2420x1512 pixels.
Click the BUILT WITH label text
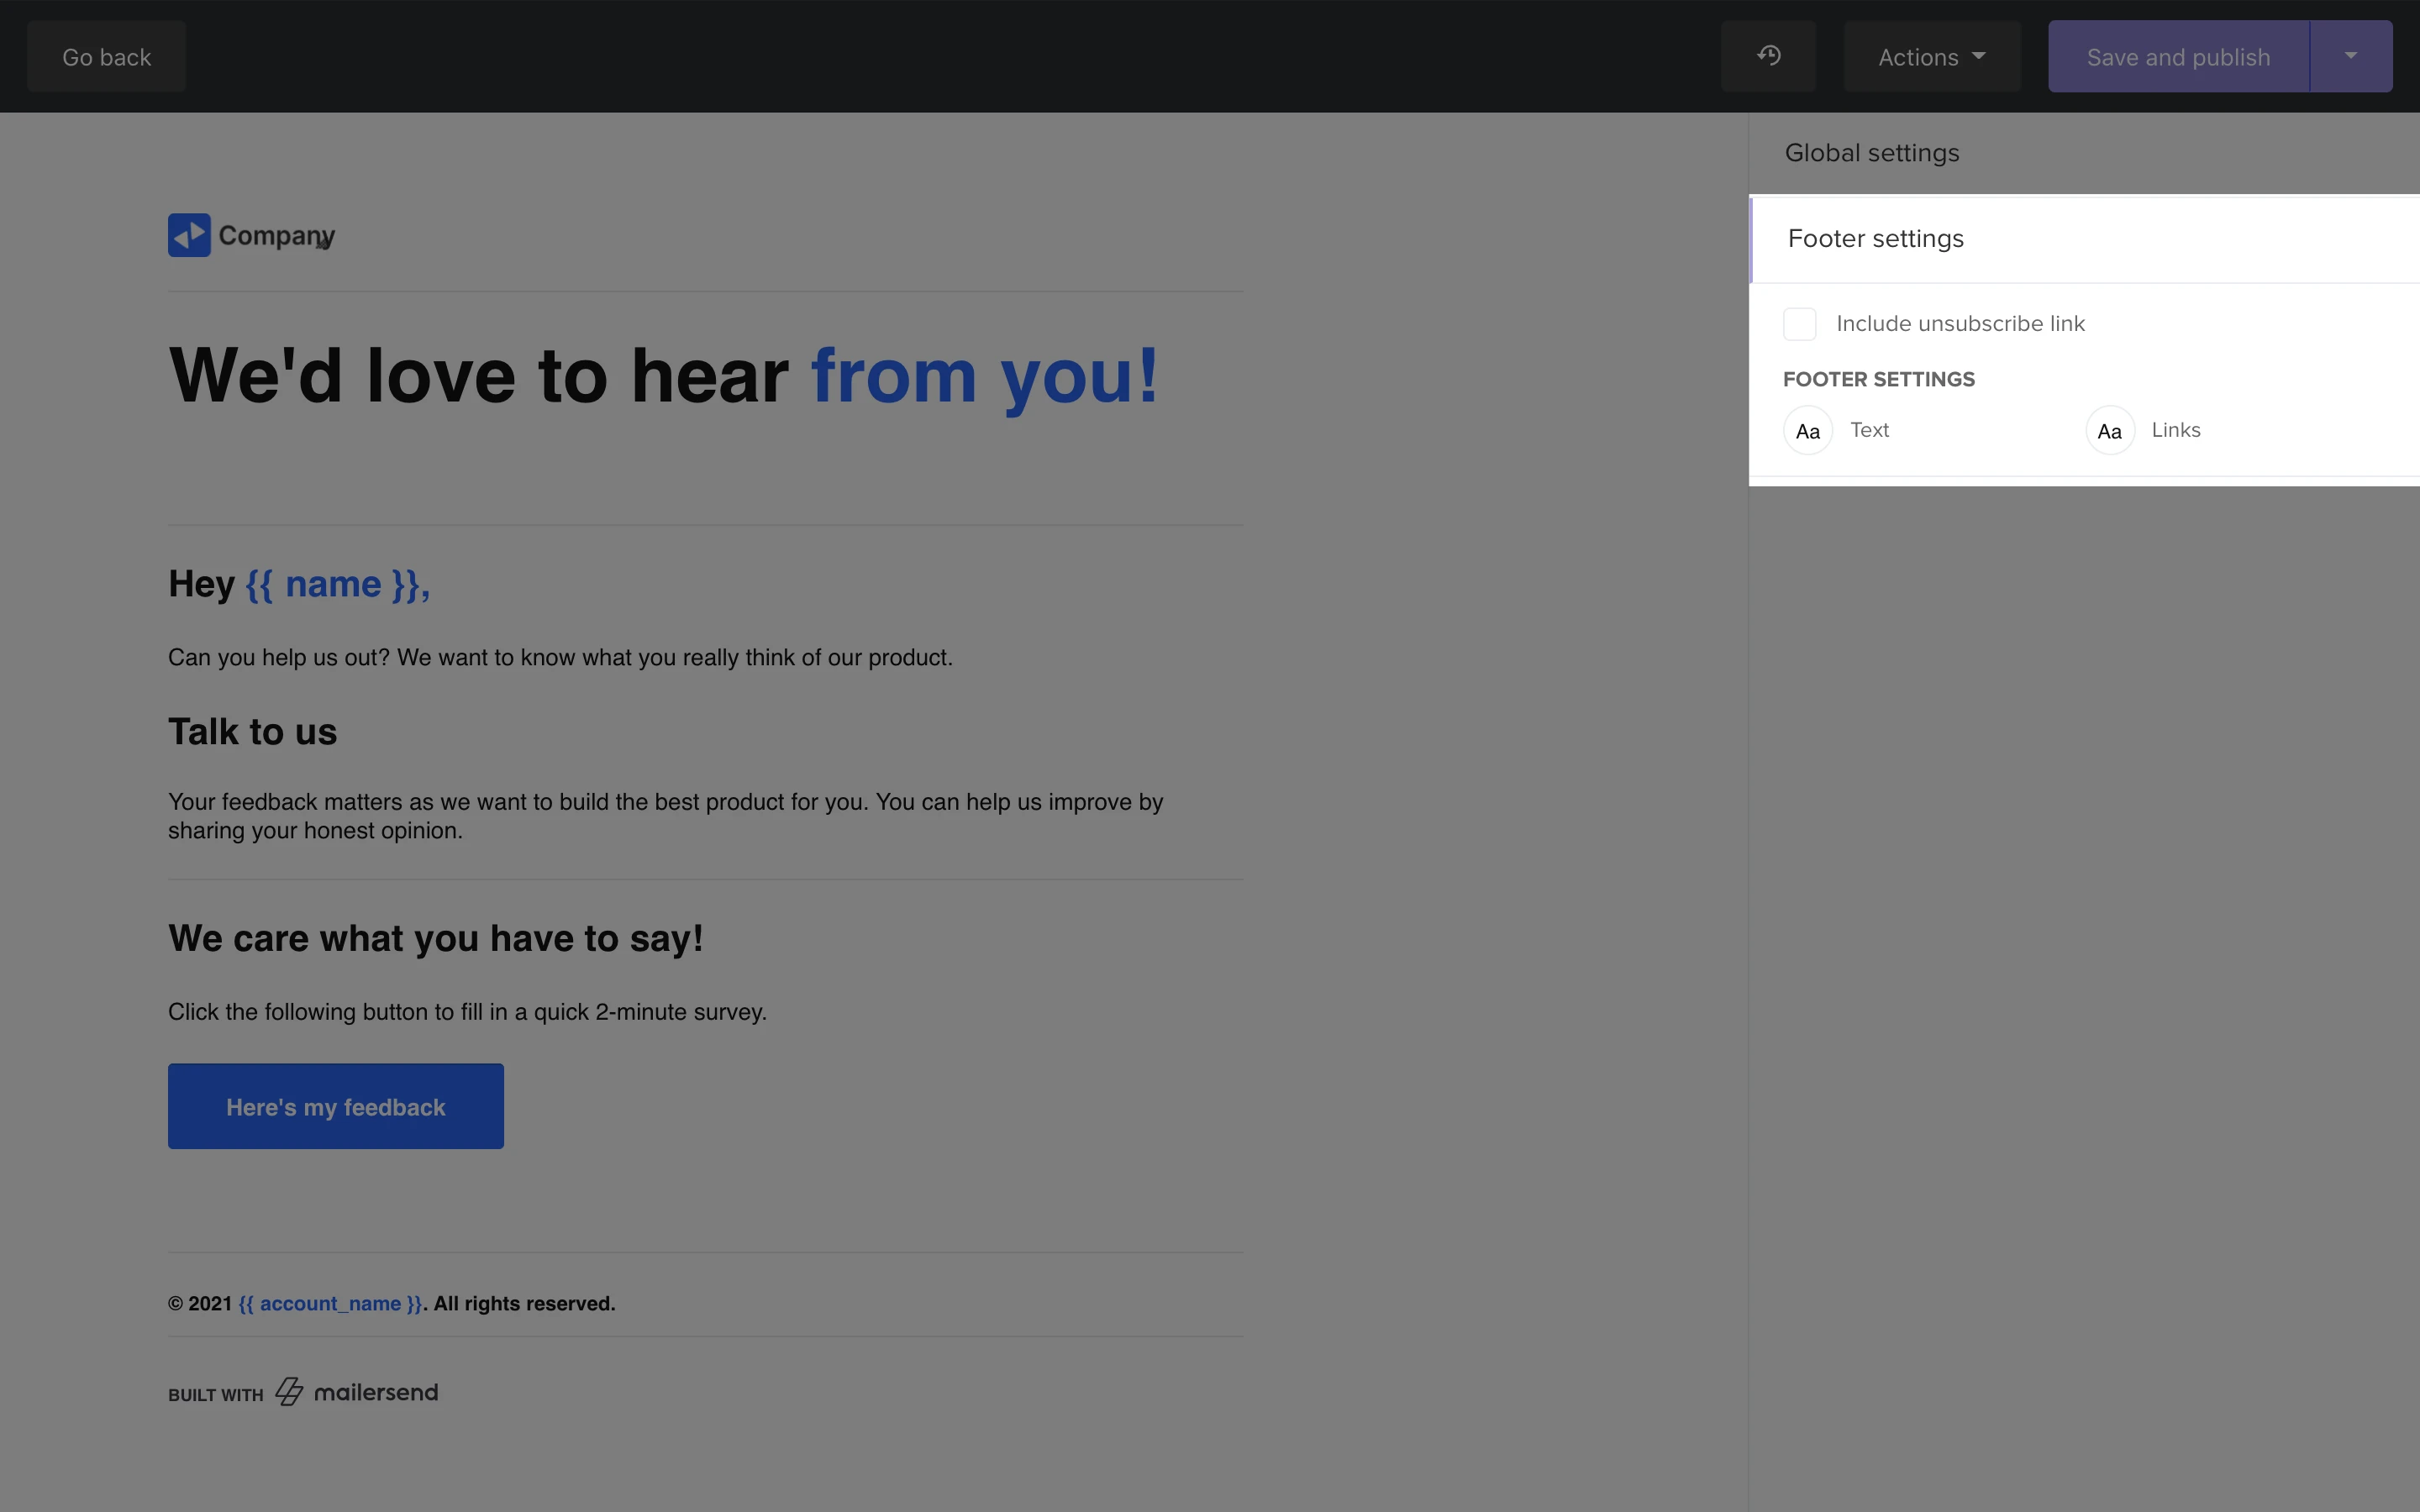point(215,1395)
